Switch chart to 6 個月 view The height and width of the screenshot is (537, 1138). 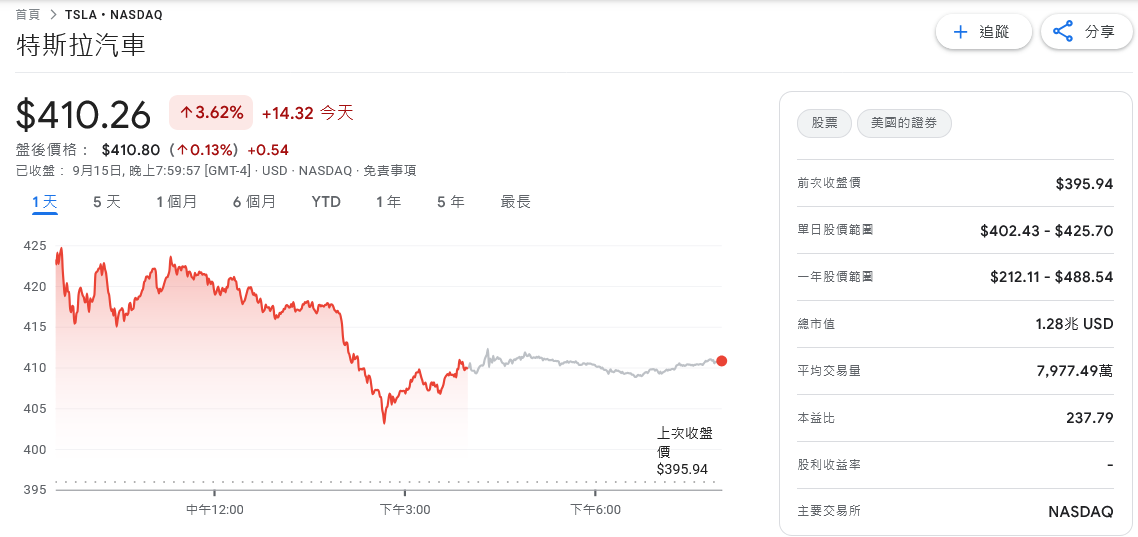click(254, 202)
